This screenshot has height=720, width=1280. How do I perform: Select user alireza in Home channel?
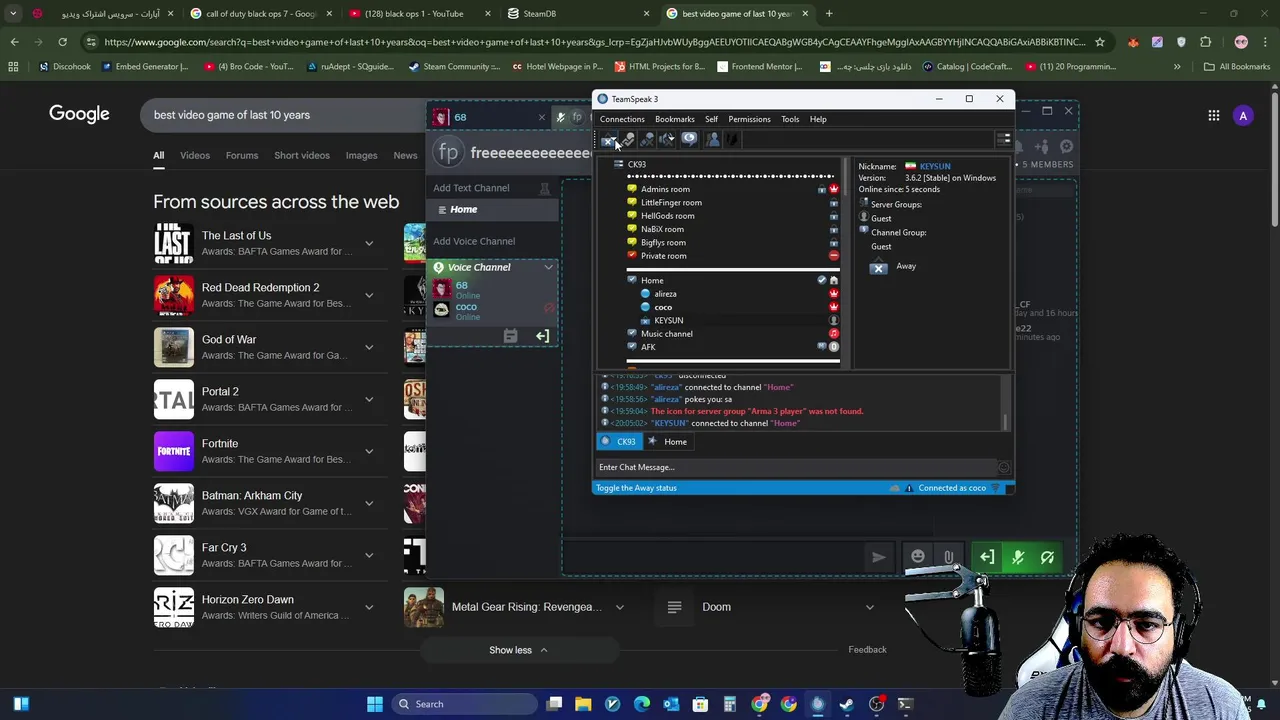tap(665, 294)
